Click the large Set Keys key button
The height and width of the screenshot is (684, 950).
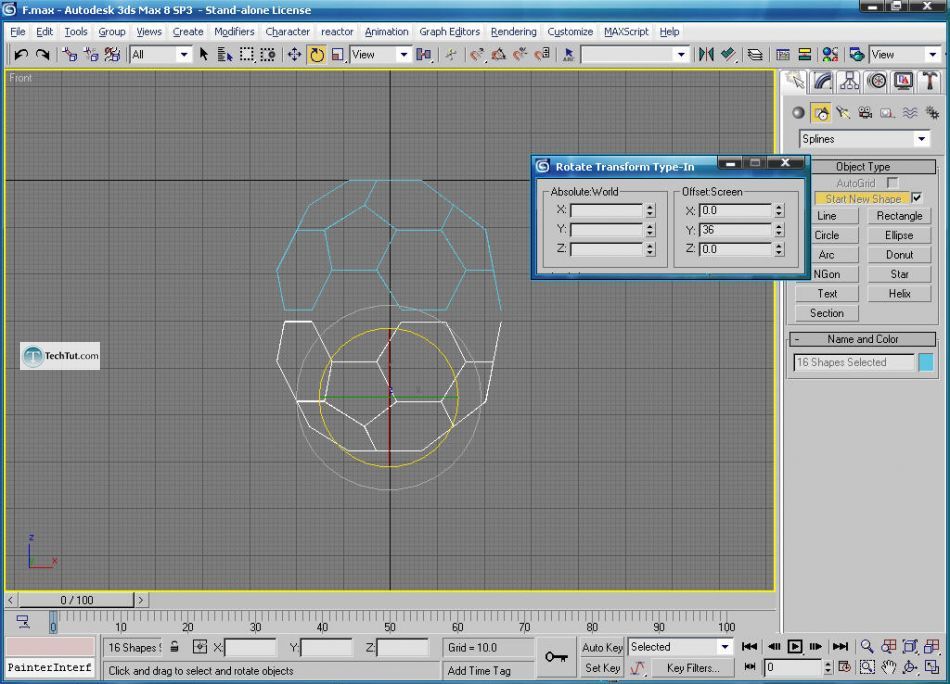point(556,657)
